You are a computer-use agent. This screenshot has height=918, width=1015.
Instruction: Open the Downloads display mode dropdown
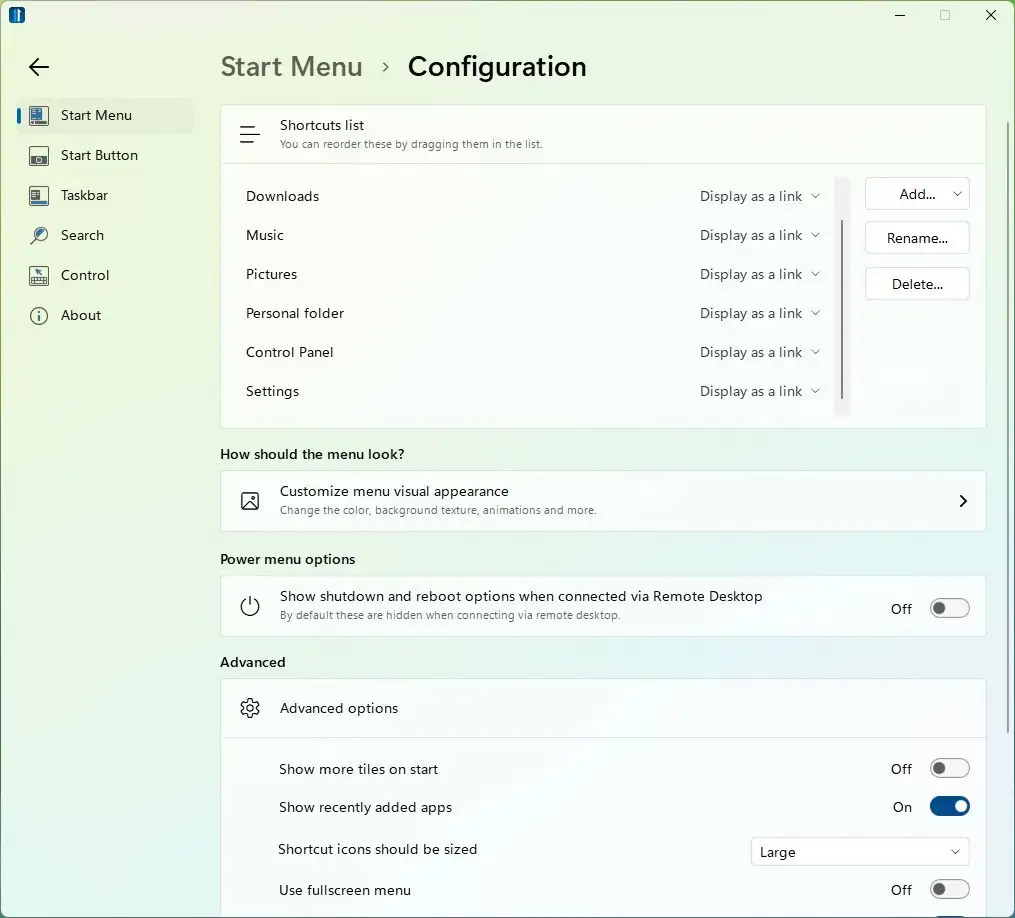click(x=760, y=196)
